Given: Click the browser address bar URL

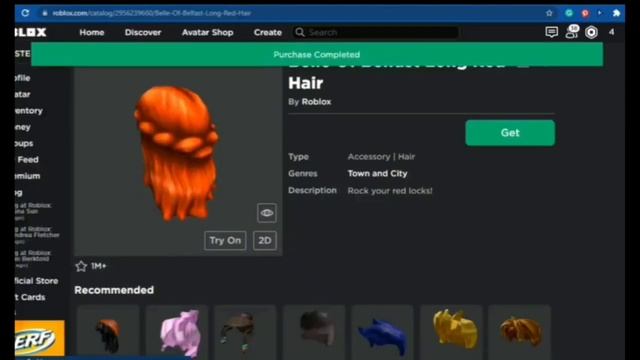Looking at the screenshot, I should coord(151,13).
